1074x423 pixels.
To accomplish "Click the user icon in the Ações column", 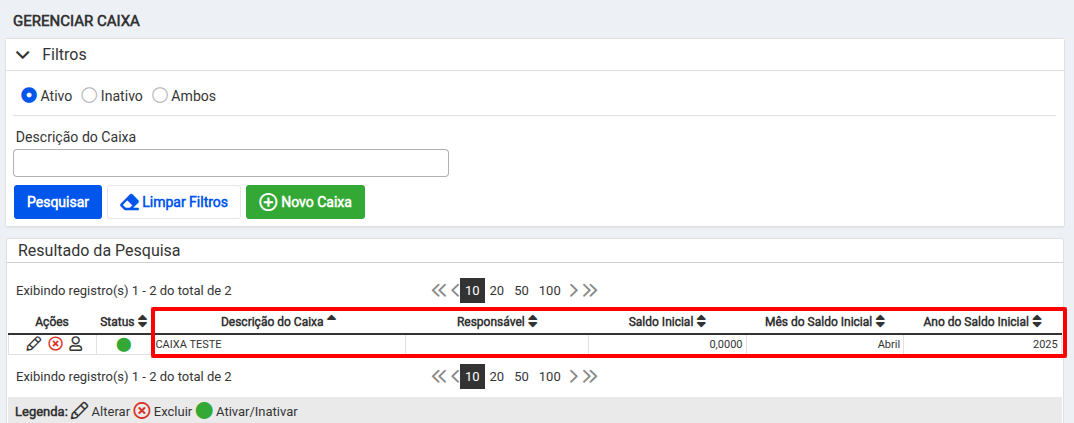I will click(76, 344).
